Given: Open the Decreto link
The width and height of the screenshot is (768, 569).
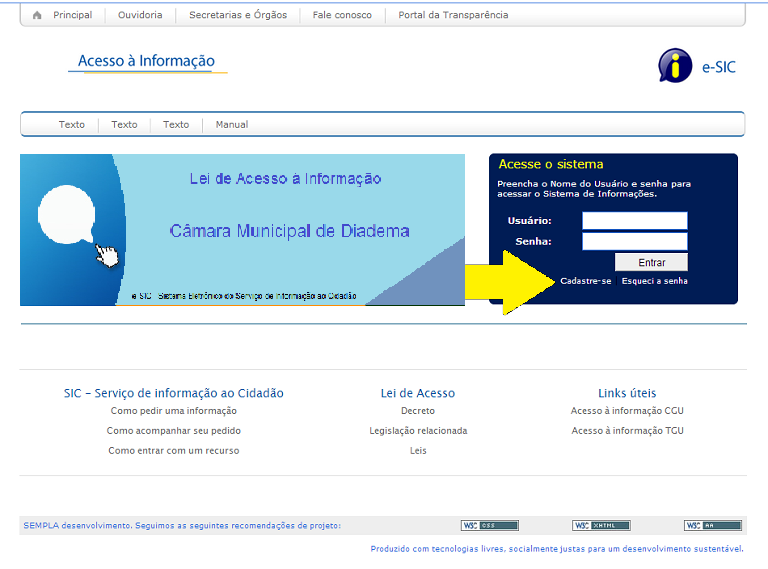Looking at the screenshot, I should tap(418, 411).
